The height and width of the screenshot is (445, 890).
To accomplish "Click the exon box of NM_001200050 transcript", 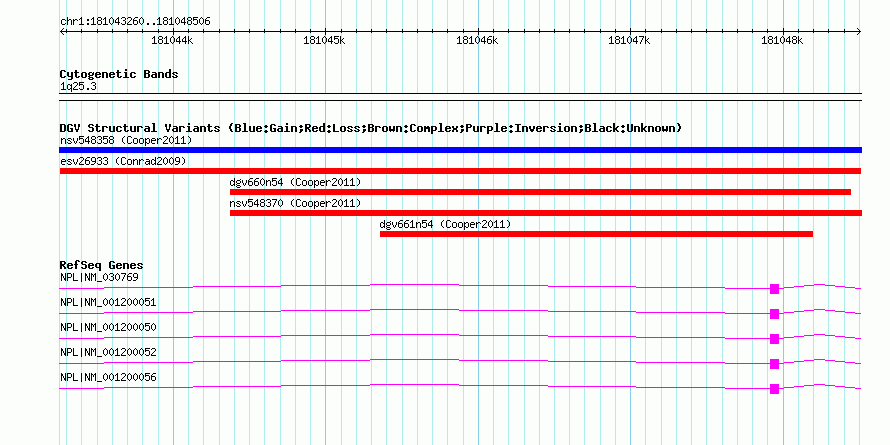I will [774, 339].
